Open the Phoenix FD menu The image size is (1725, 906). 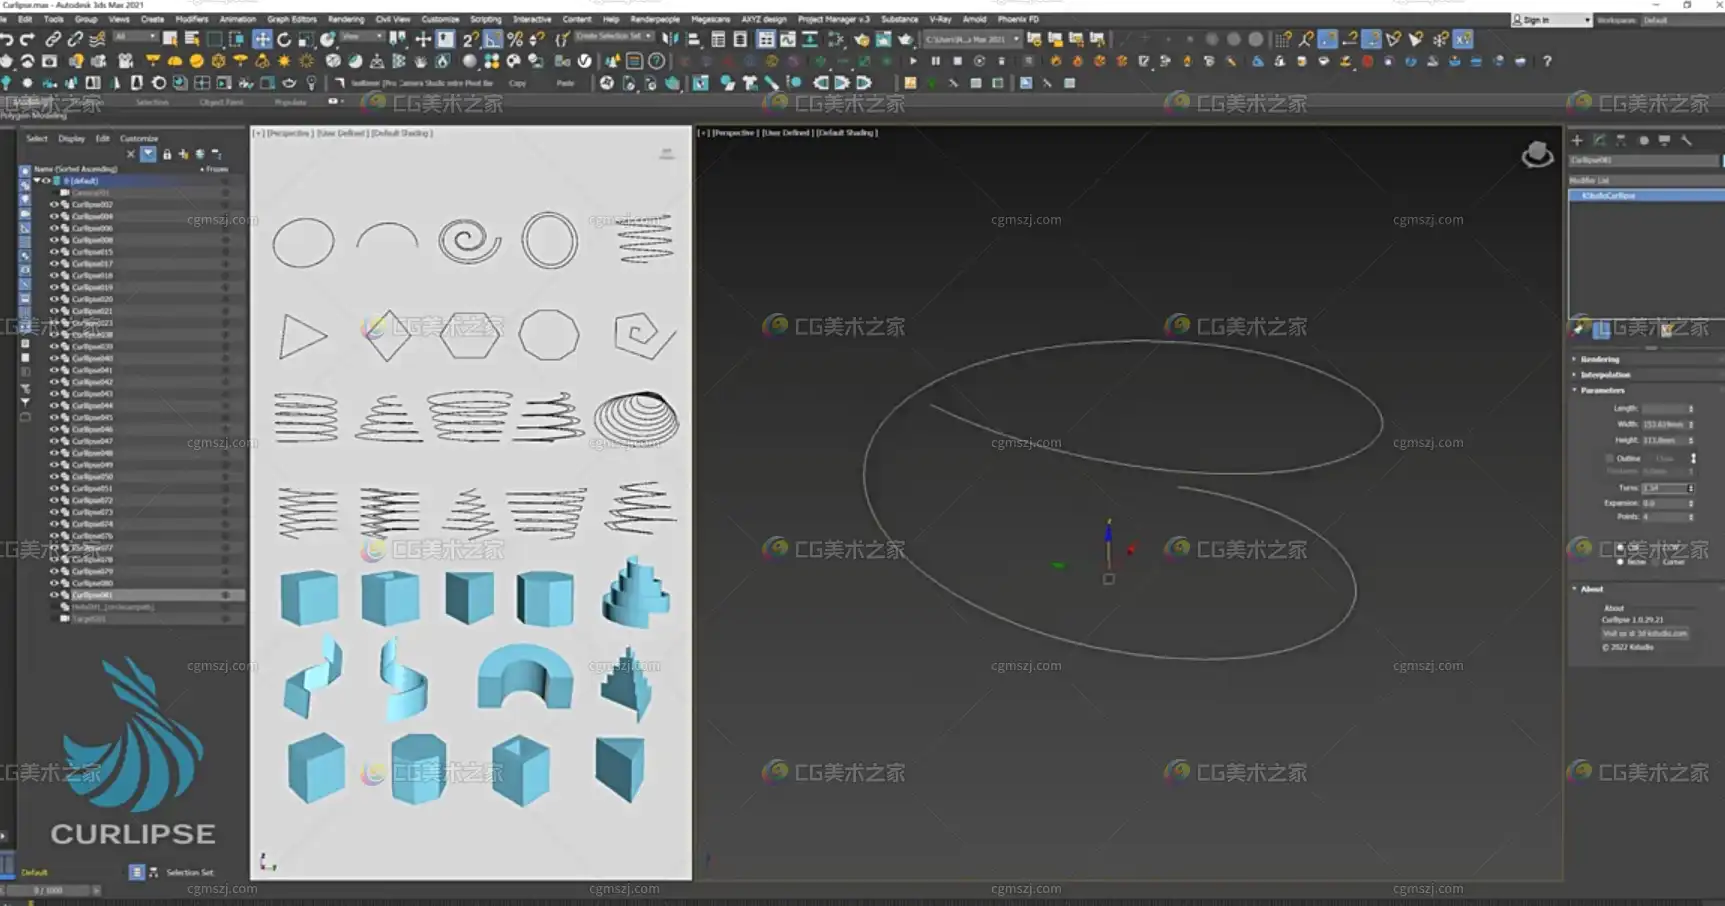tap(1018, 19)
